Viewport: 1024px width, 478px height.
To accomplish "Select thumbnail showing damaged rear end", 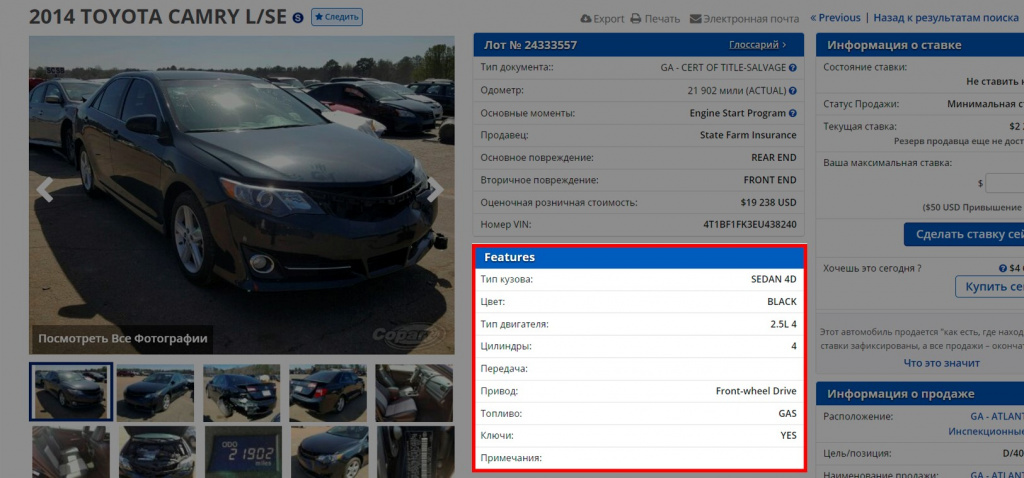I will click(242, 392).
